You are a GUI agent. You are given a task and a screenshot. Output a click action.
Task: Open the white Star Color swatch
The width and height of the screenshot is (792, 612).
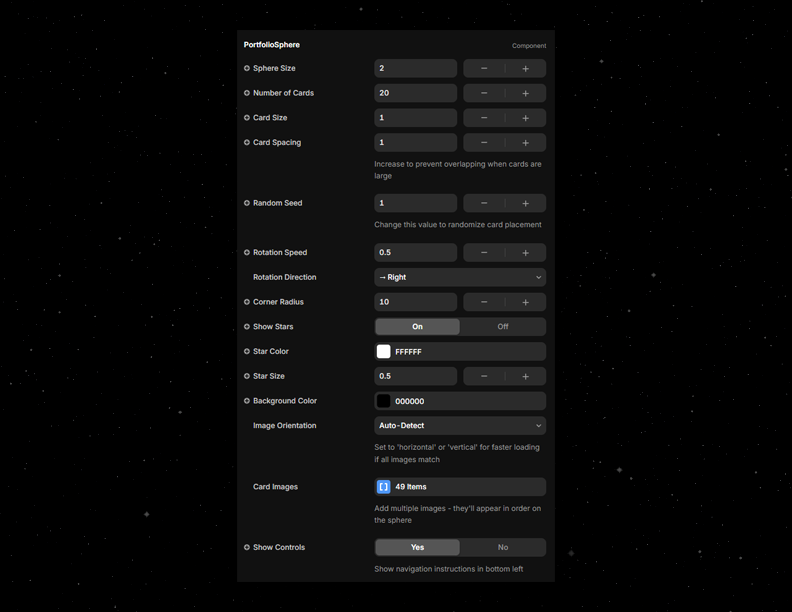383,352
